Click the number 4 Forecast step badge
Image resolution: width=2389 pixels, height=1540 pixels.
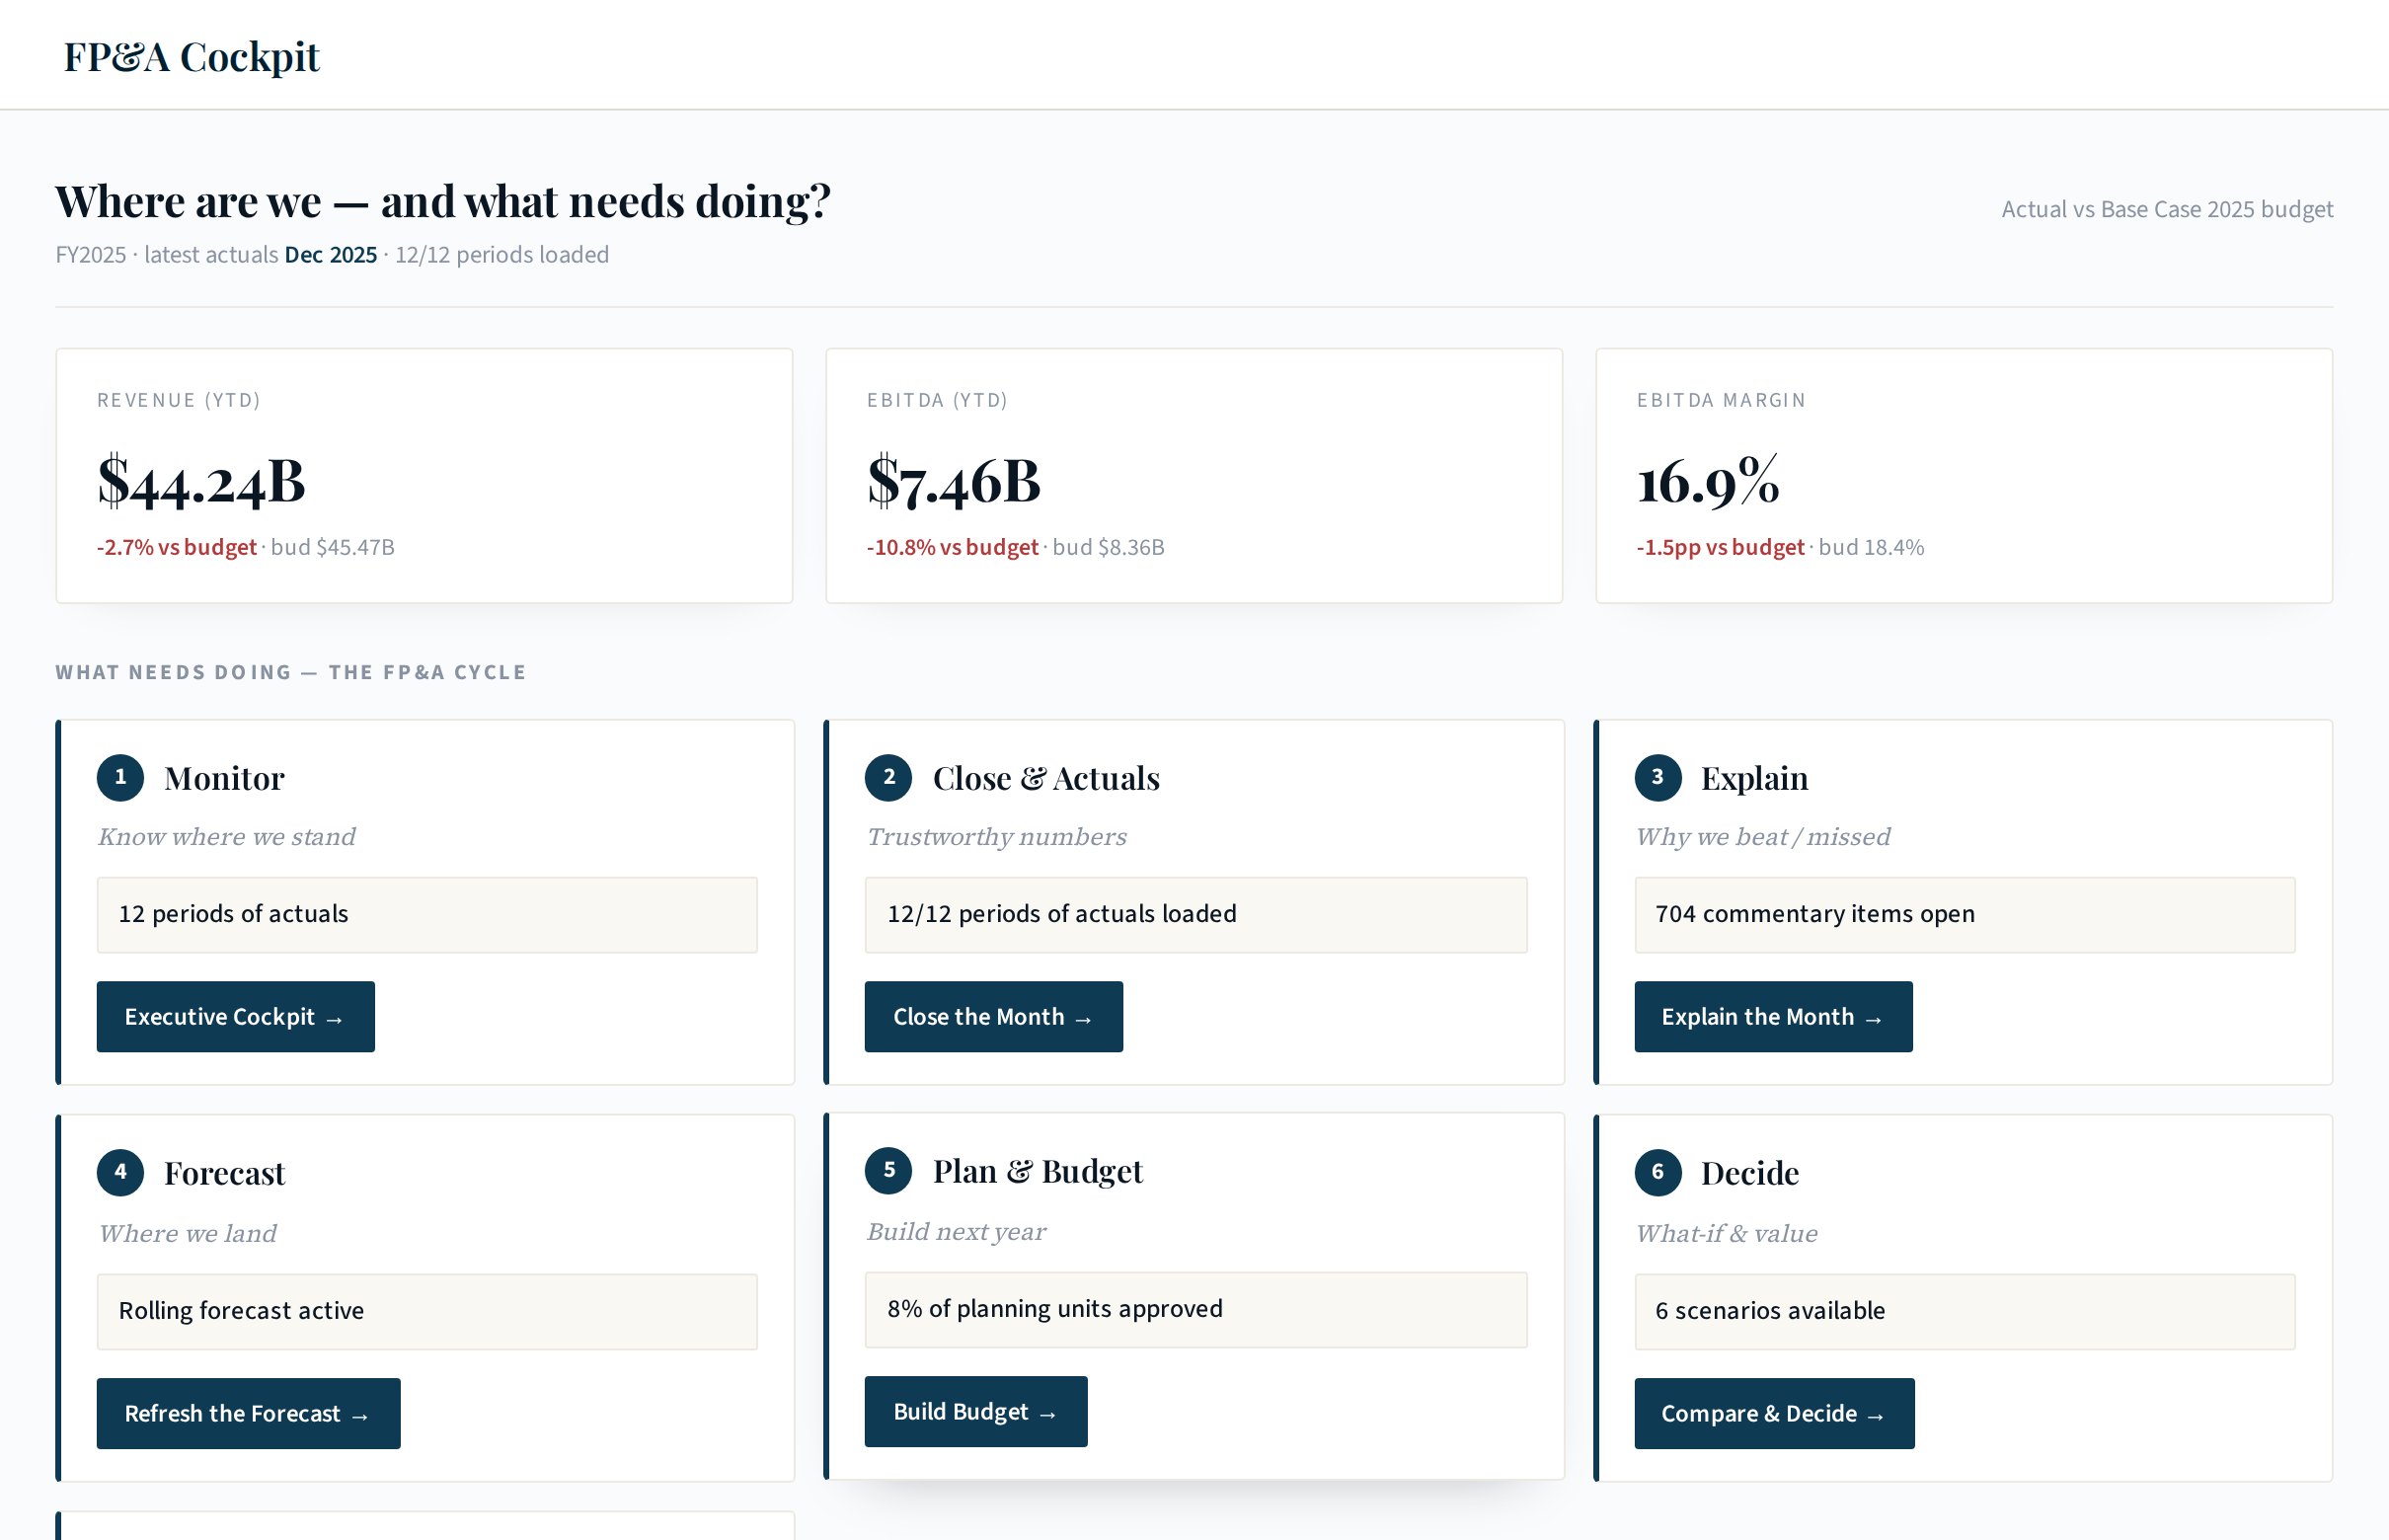[x=120, y=1172]
